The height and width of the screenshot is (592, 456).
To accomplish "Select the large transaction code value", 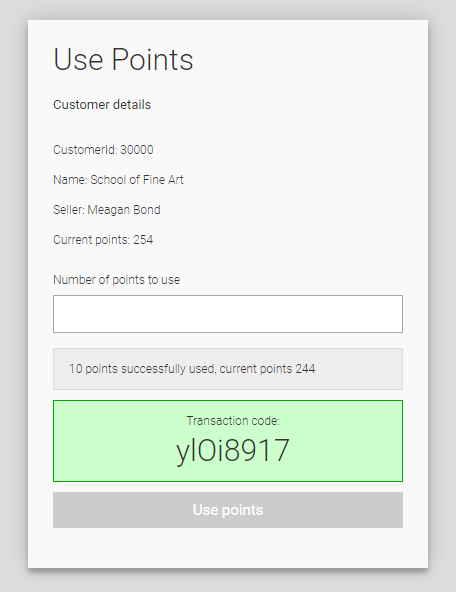I will pyautogui.click(x=233, y=450).
